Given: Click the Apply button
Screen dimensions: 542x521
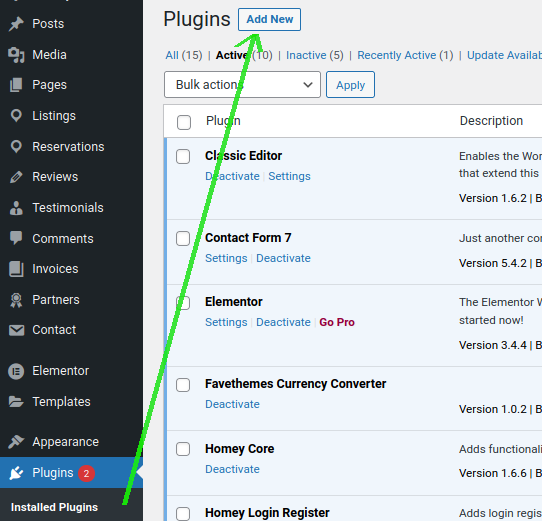Looking at the screenshot, I should pos(350,85).
